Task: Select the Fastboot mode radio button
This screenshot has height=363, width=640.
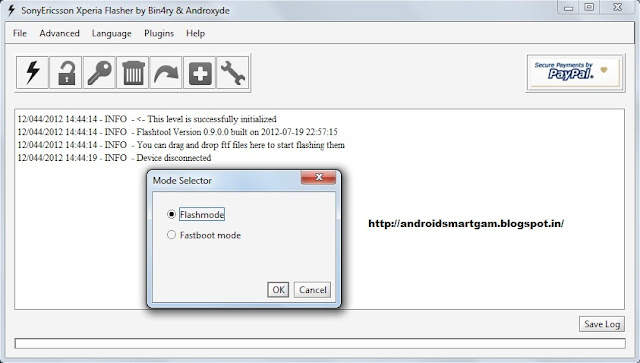Action: (x=171, y=235)
